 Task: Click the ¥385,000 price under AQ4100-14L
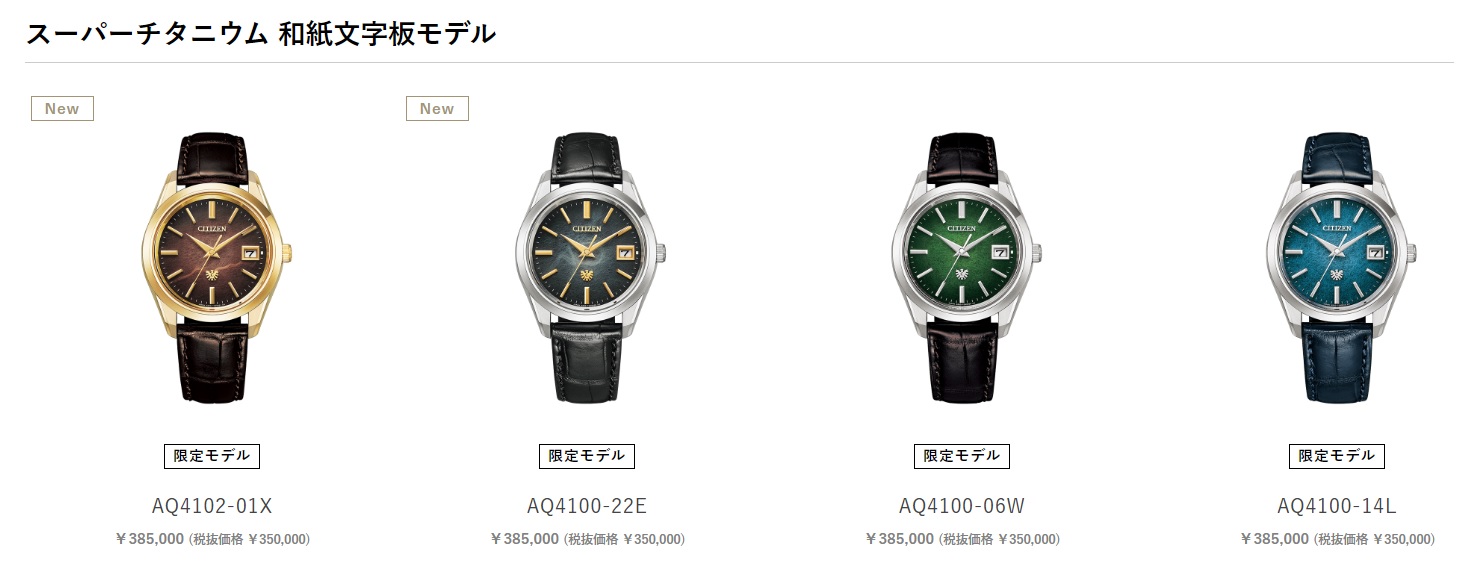(x=1275, y=539)
